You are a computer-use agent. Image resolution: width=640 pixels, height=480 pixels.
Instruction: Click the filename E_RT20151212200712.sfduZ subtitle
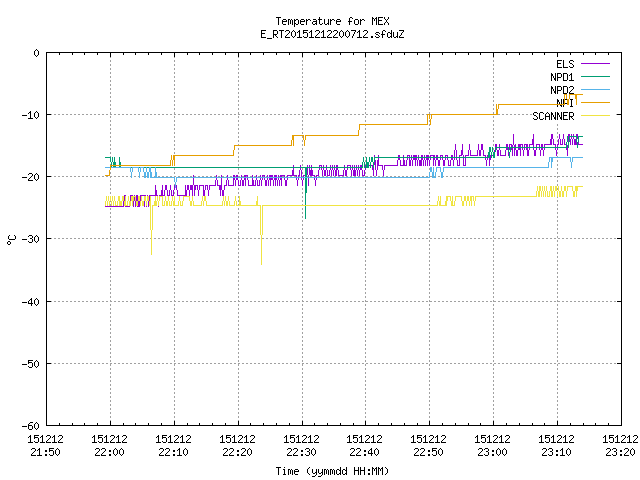pos(332,34)
